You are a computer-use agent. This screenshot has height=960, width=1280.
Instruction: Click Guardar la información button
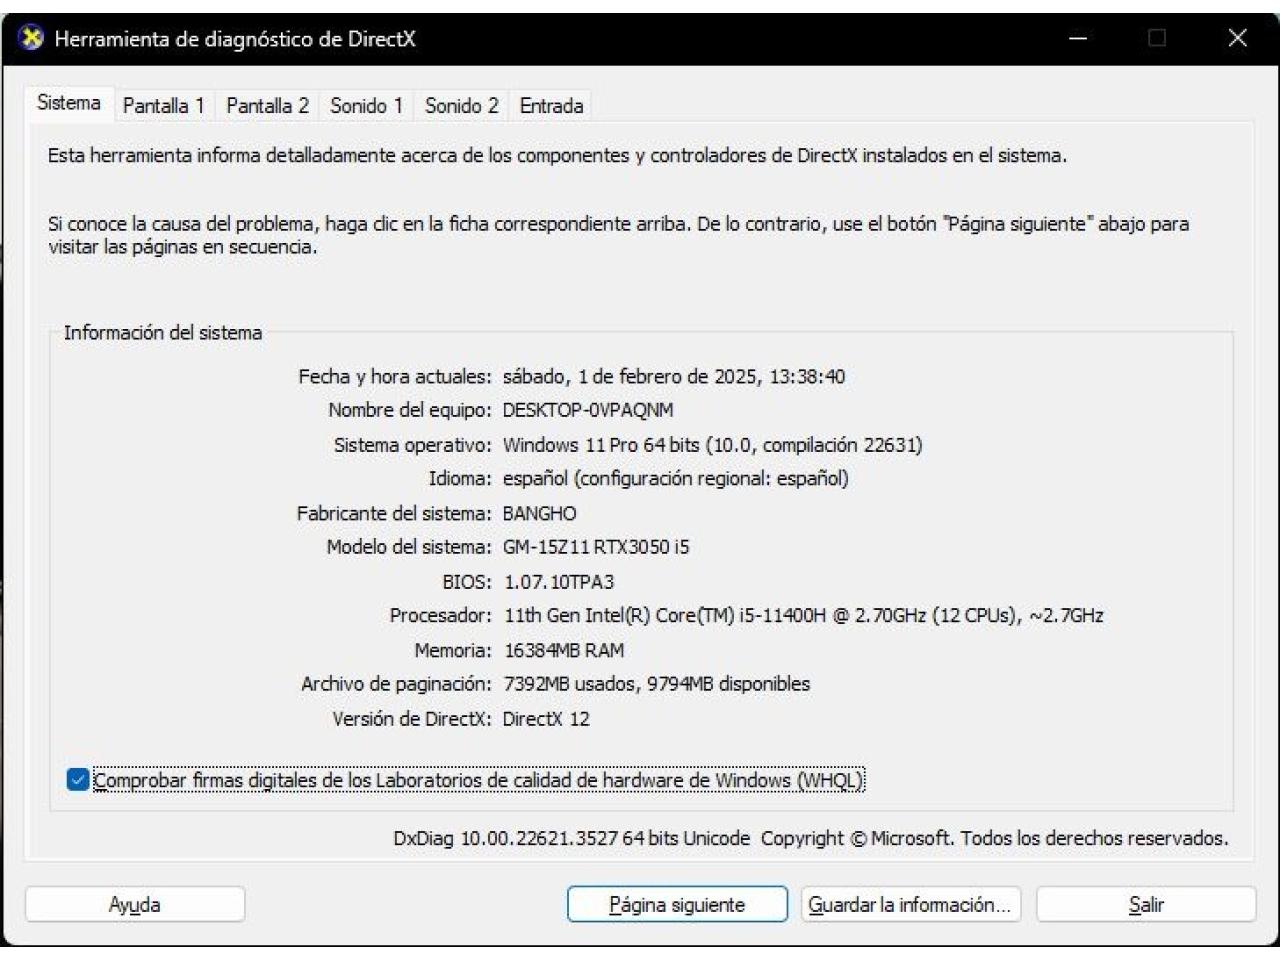click(x=910, y=905)
